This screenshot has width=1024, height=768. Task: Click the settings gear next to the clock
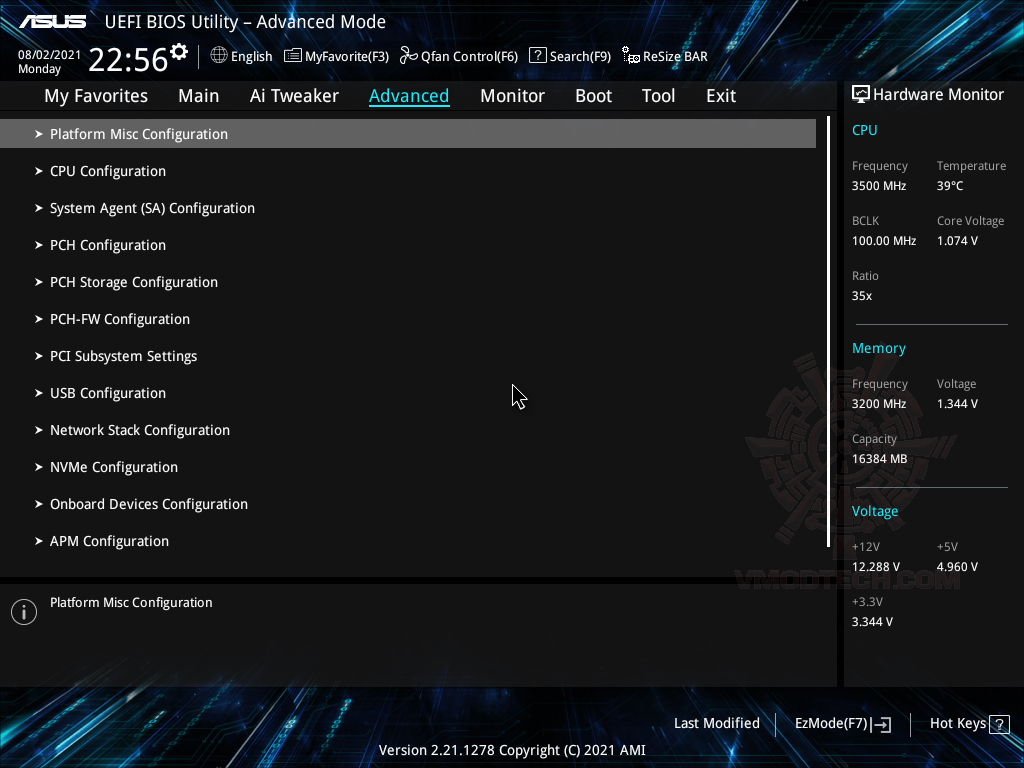179,52
